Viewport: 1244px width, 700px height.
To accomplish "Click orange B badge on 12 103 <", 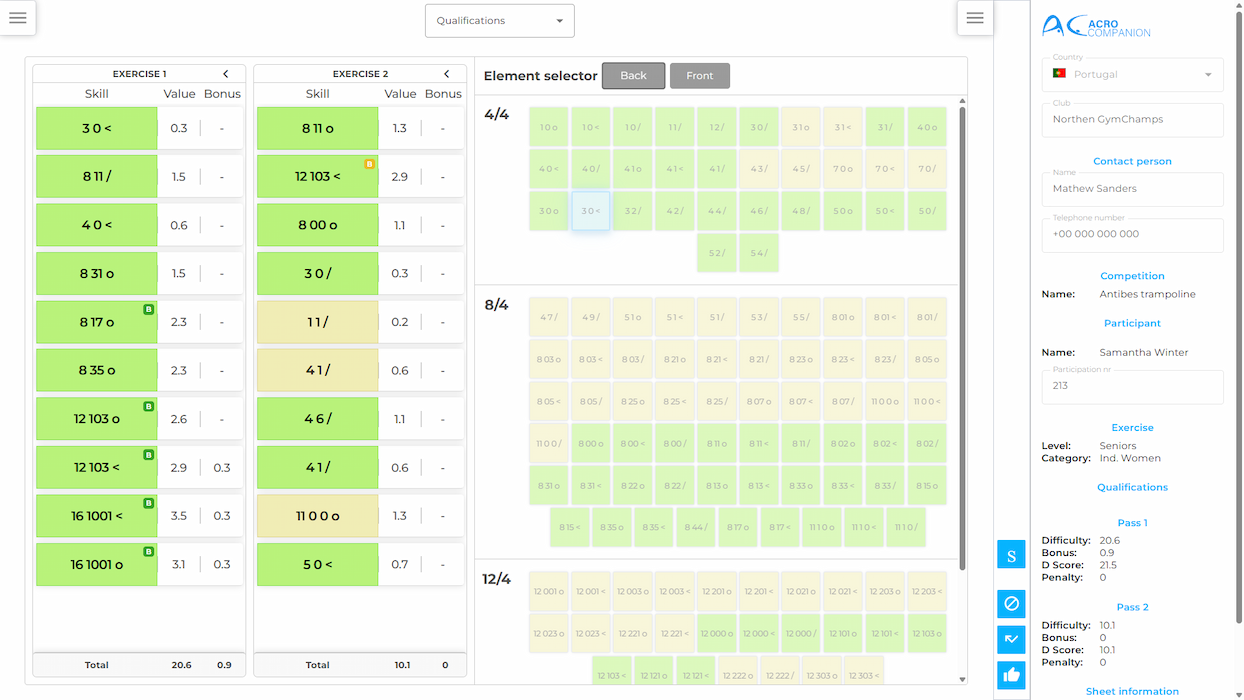I will tap(369, 163).
